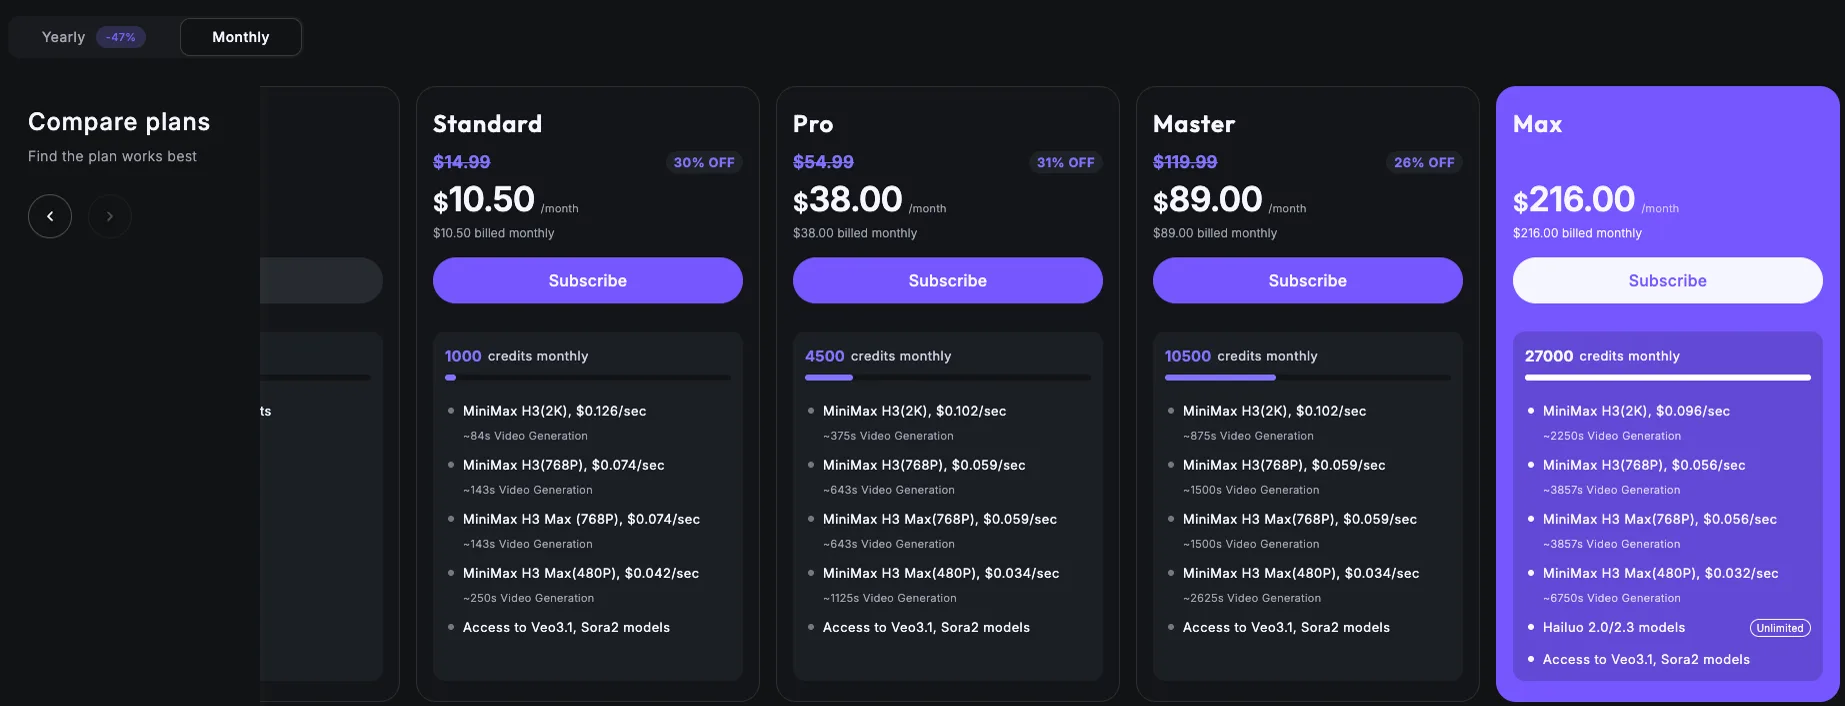
Task: Subscribe to the Pro plan
Action: [x=948, y=281]
